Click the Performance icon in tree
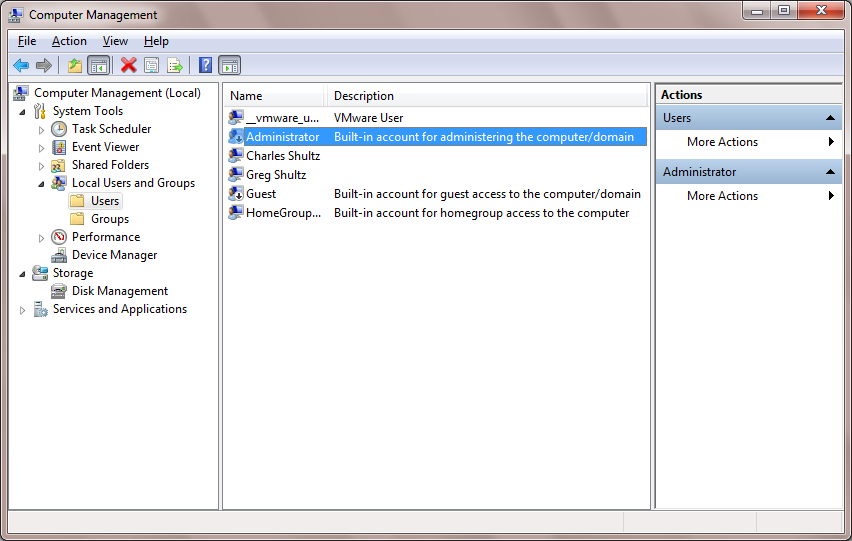The width and height of the screenshot is (852, 541). click(59, 237)
